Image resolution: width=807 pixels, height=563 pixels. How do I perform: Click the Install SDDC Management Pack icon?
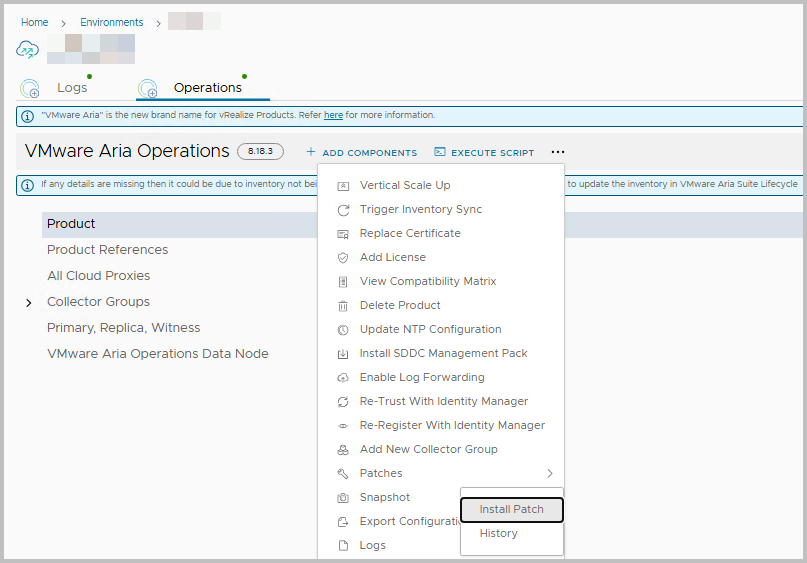343,354
